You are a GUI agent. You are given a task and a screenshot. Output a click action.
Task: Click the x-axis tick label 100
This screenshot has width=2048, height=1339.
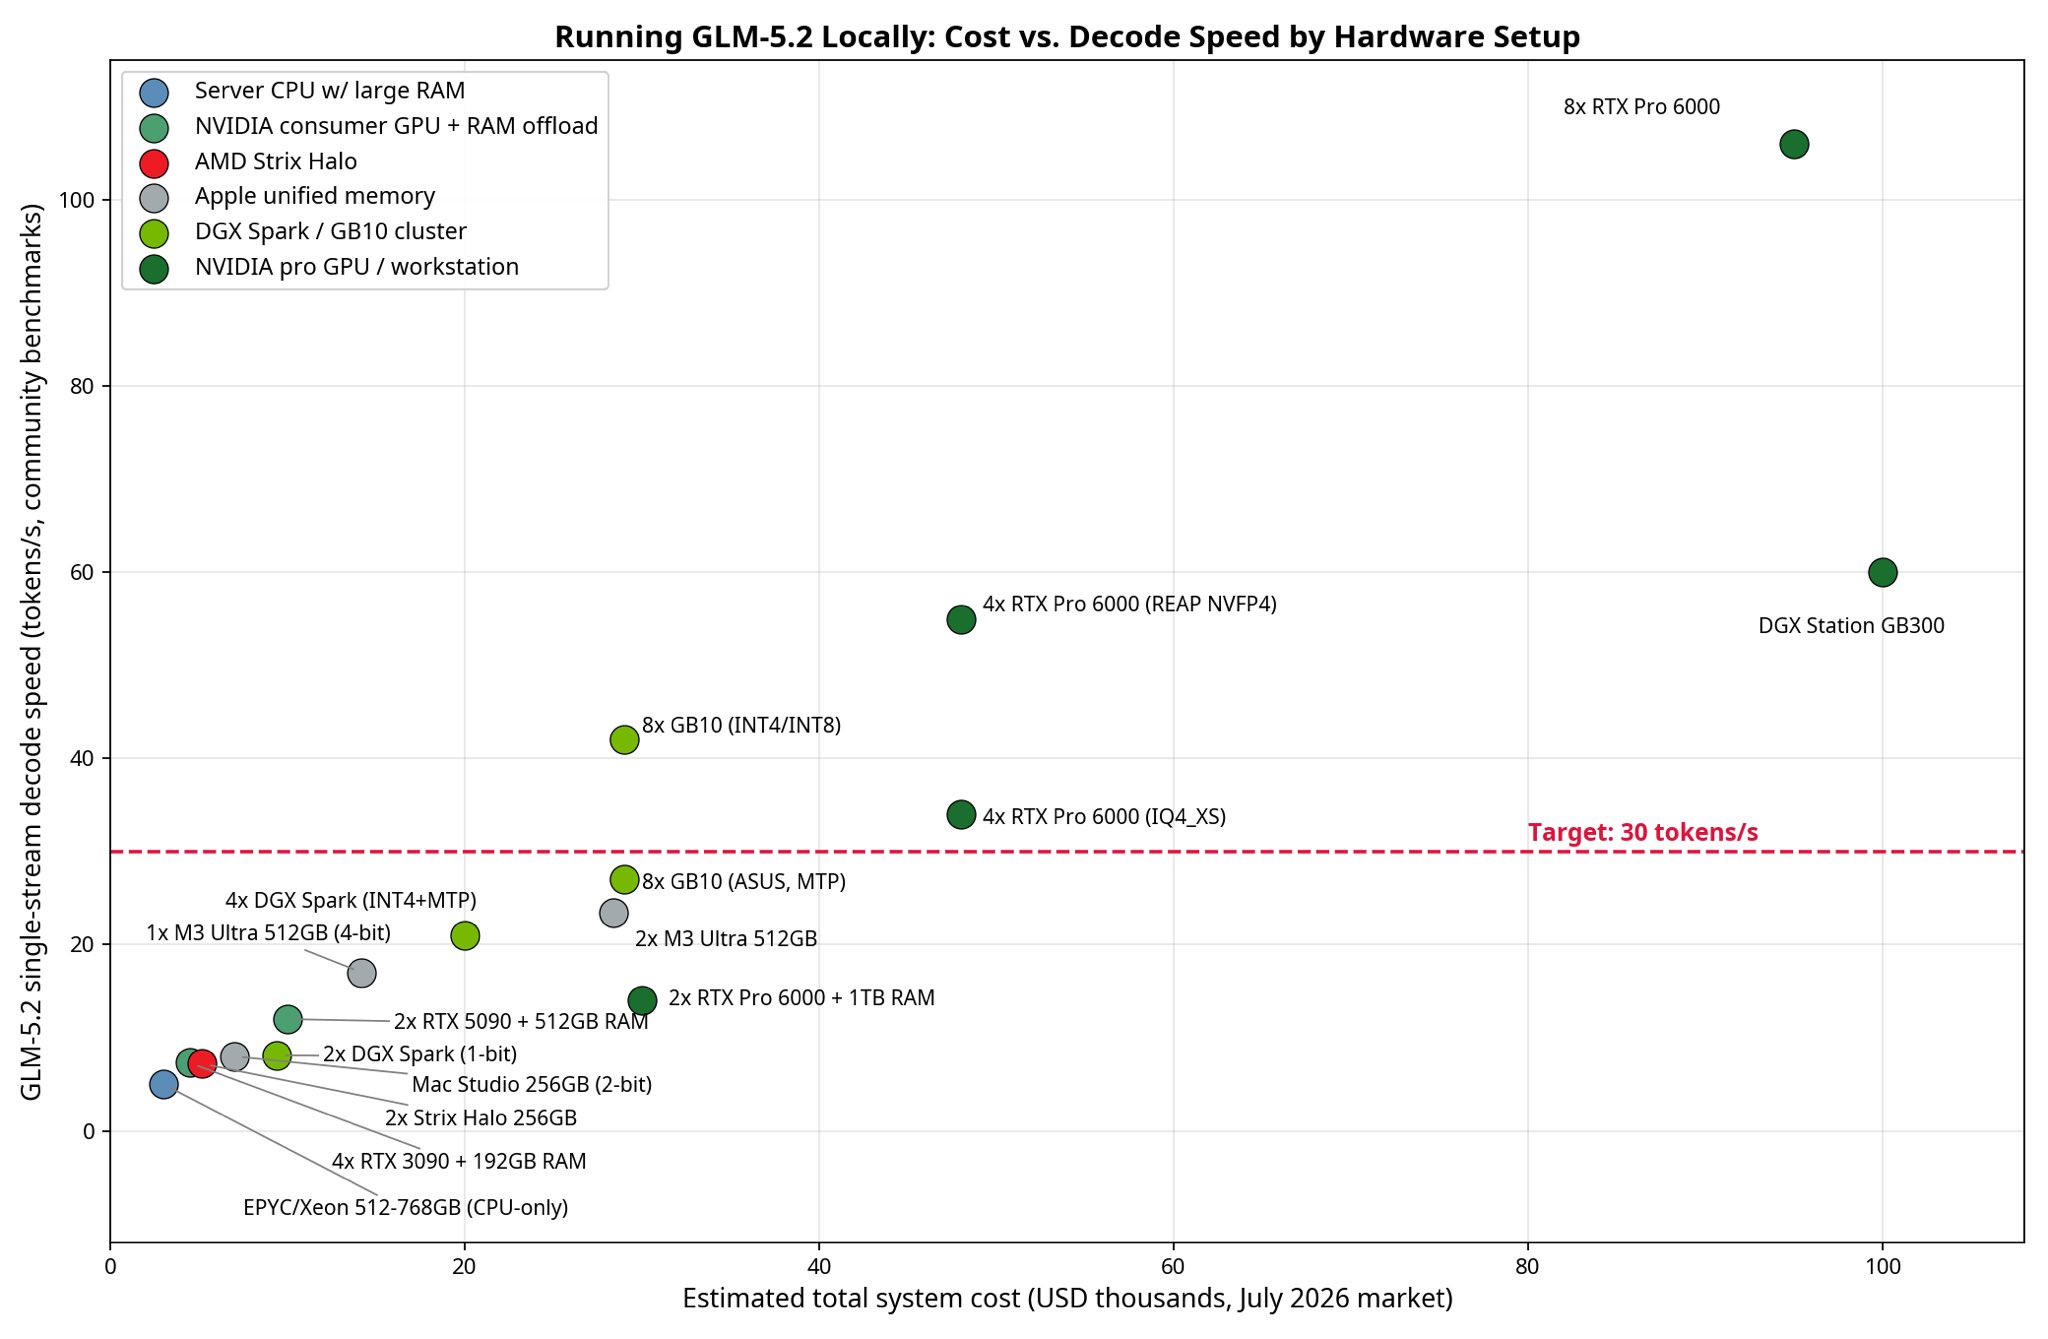[1882, 1267]
